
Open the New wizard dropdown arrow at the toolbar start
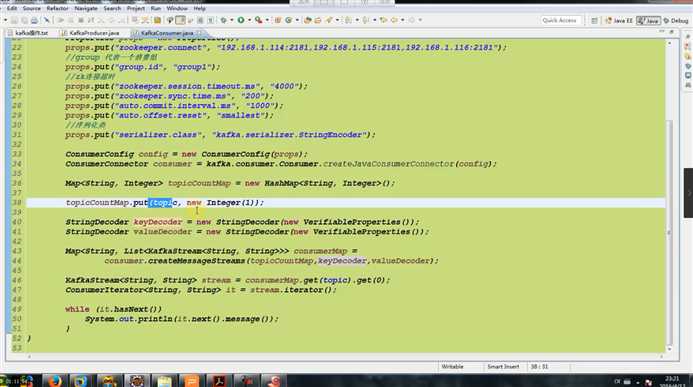(5, 20)
